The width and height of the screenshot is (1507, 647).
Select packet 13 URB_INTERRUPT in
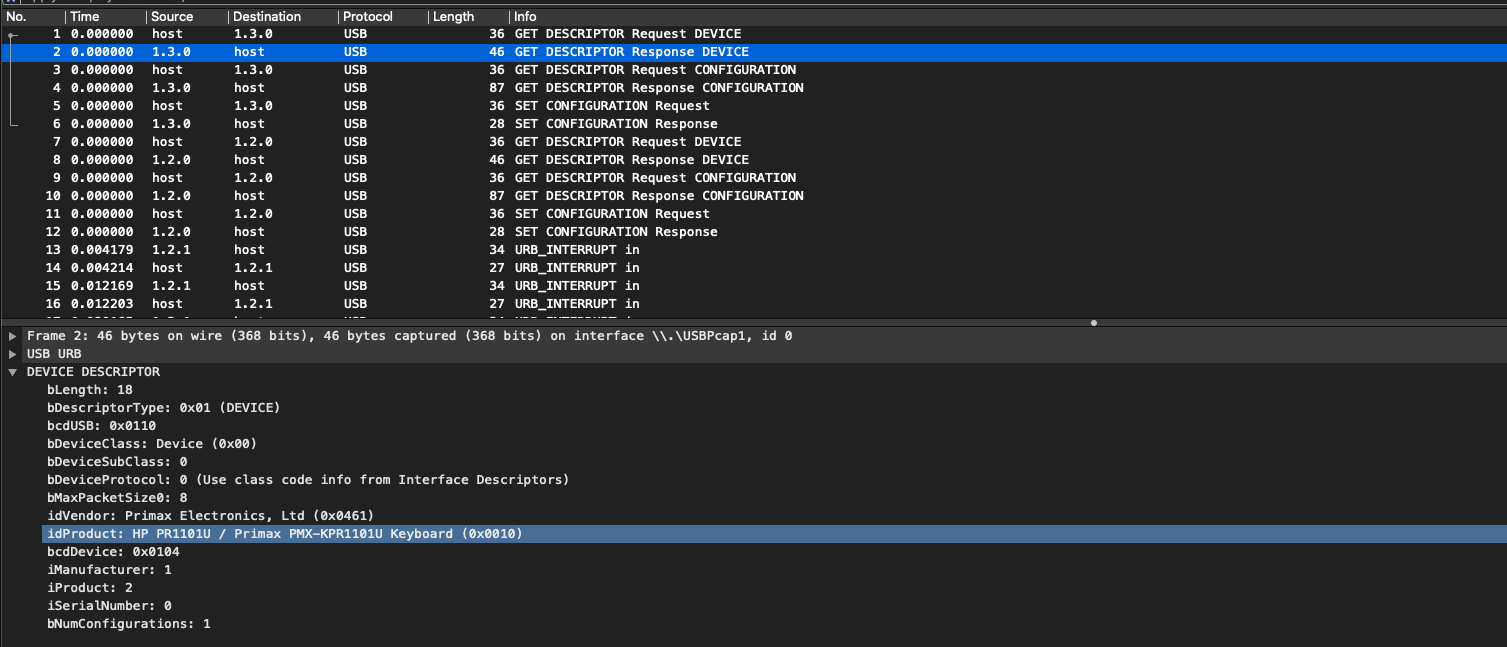pos(576,250)
